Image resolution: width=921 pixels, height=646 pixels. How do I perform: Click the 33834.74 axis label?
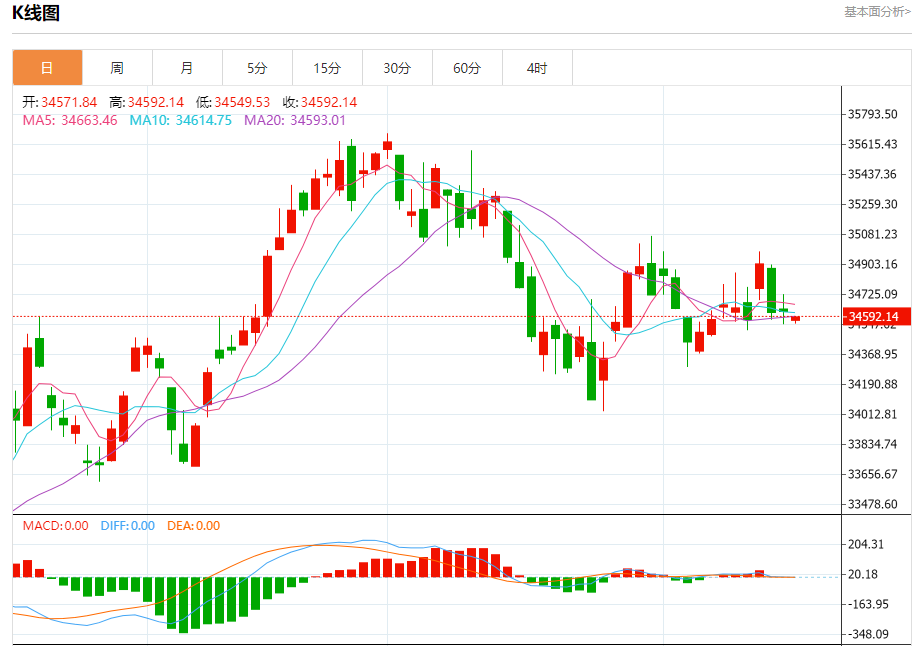873,444
